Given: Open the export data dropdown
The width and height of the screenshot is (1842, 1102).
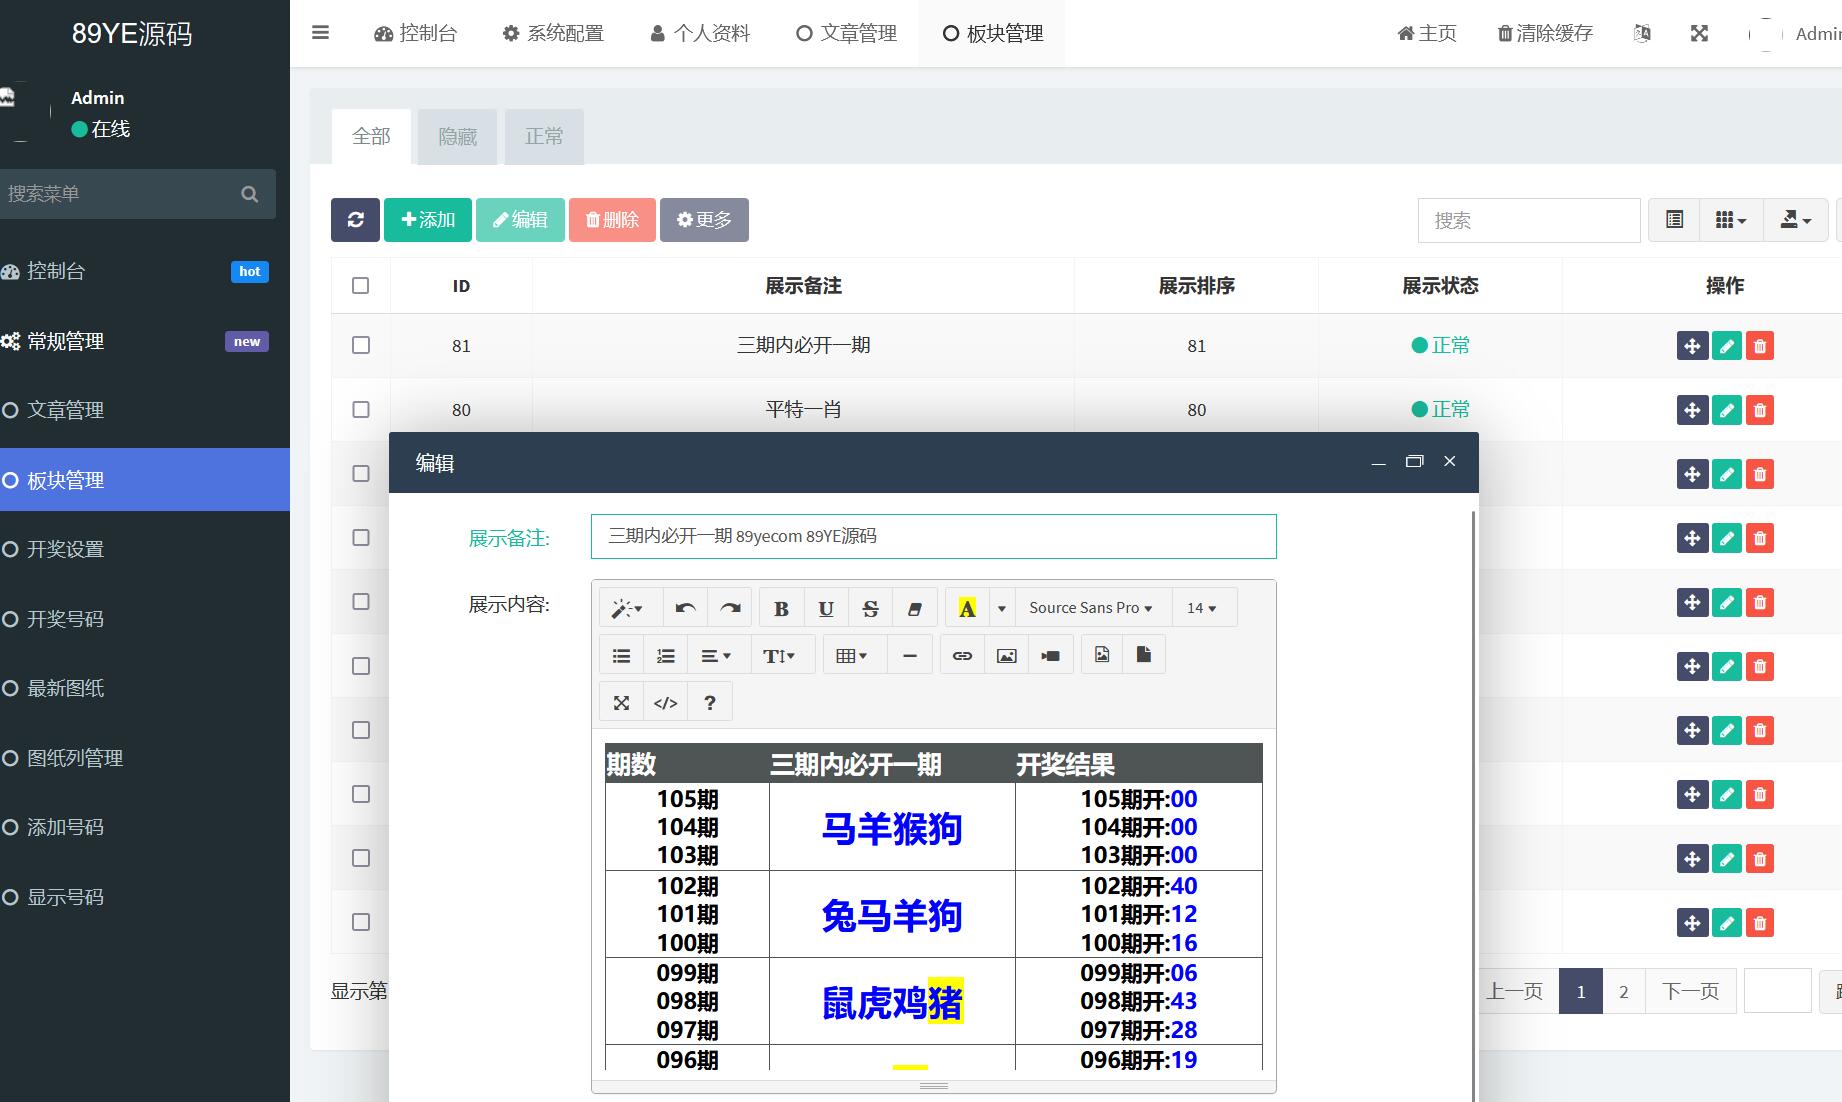Looking at the screenshot, I should tap(1795, 220).
